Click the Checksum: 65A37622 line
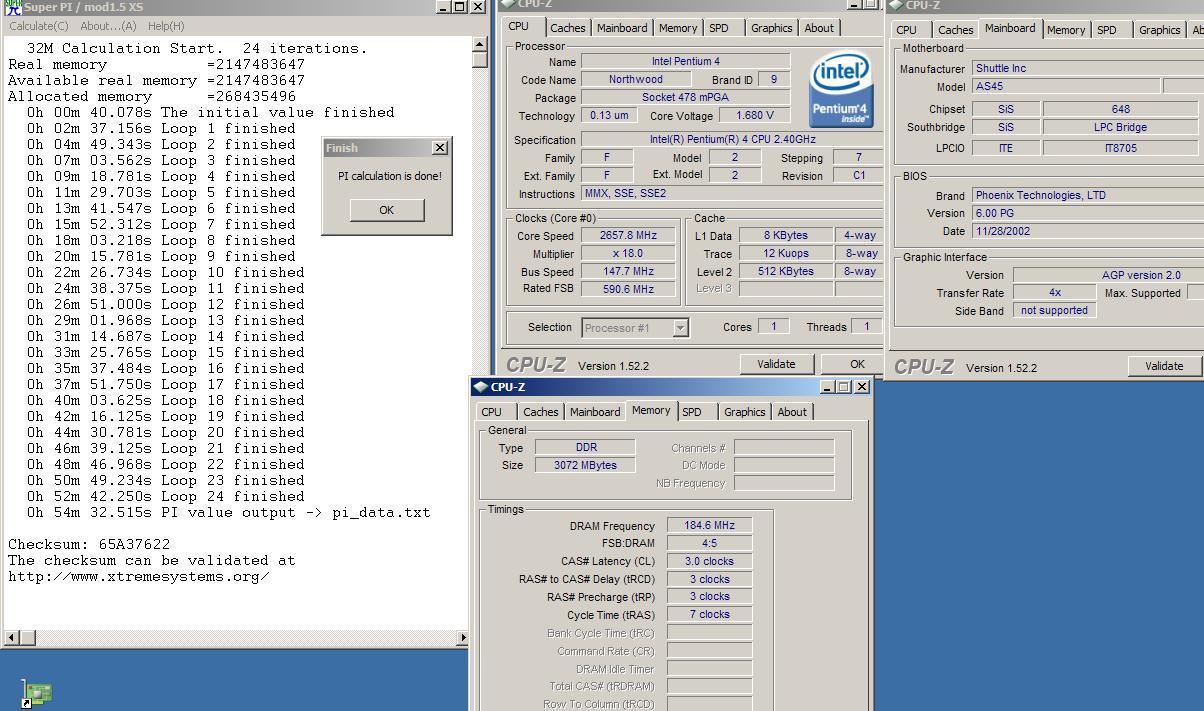This screenshot has height=711, width=1204. [89, 544]
